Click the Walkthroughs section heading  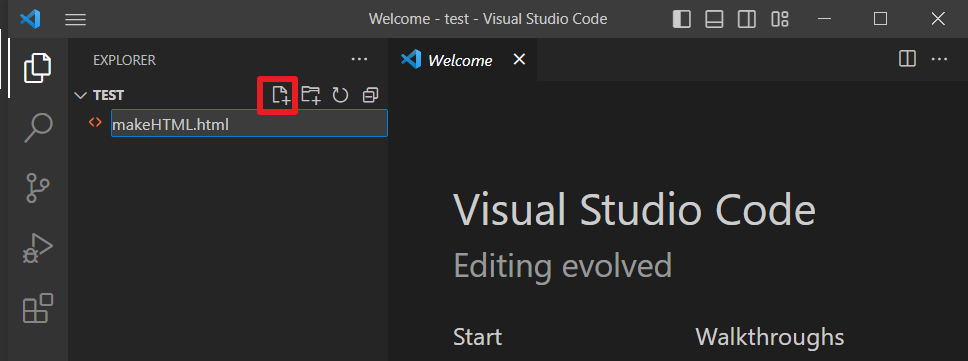pyautogui.click(x=770, y=338)
